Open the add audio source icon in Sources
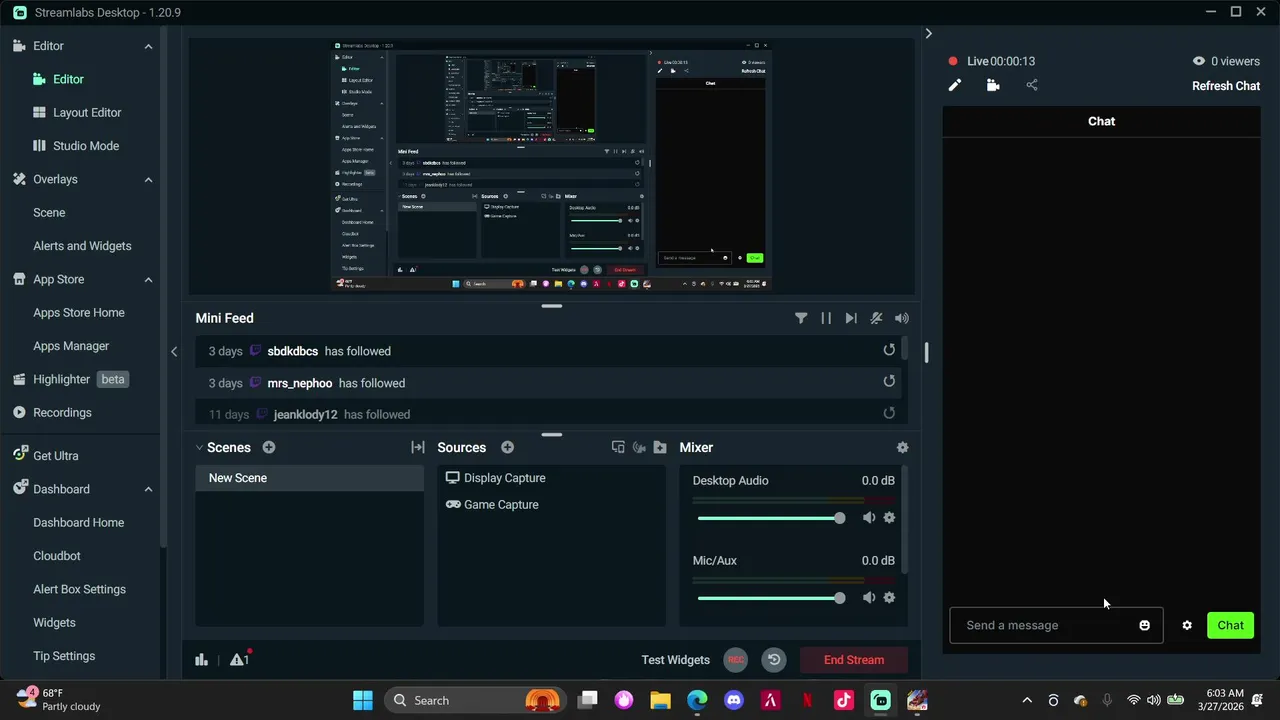Image resolution: width=1280 pixels, height=720 pixels. [x=639, y=448]
